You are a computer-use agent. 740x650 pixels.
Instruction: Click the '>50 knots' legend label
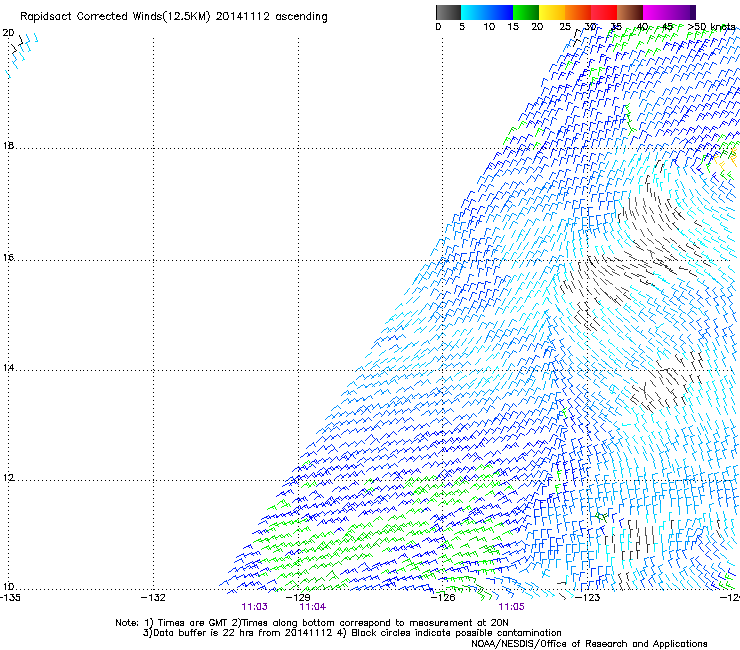coord(711,27)
